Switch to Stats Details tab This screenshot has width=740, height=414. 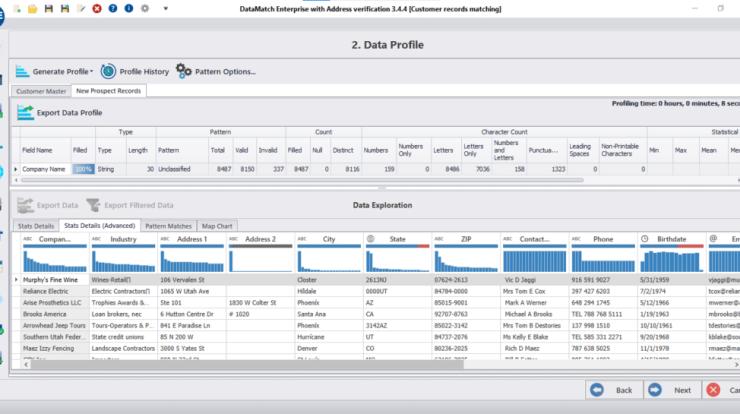36,226
